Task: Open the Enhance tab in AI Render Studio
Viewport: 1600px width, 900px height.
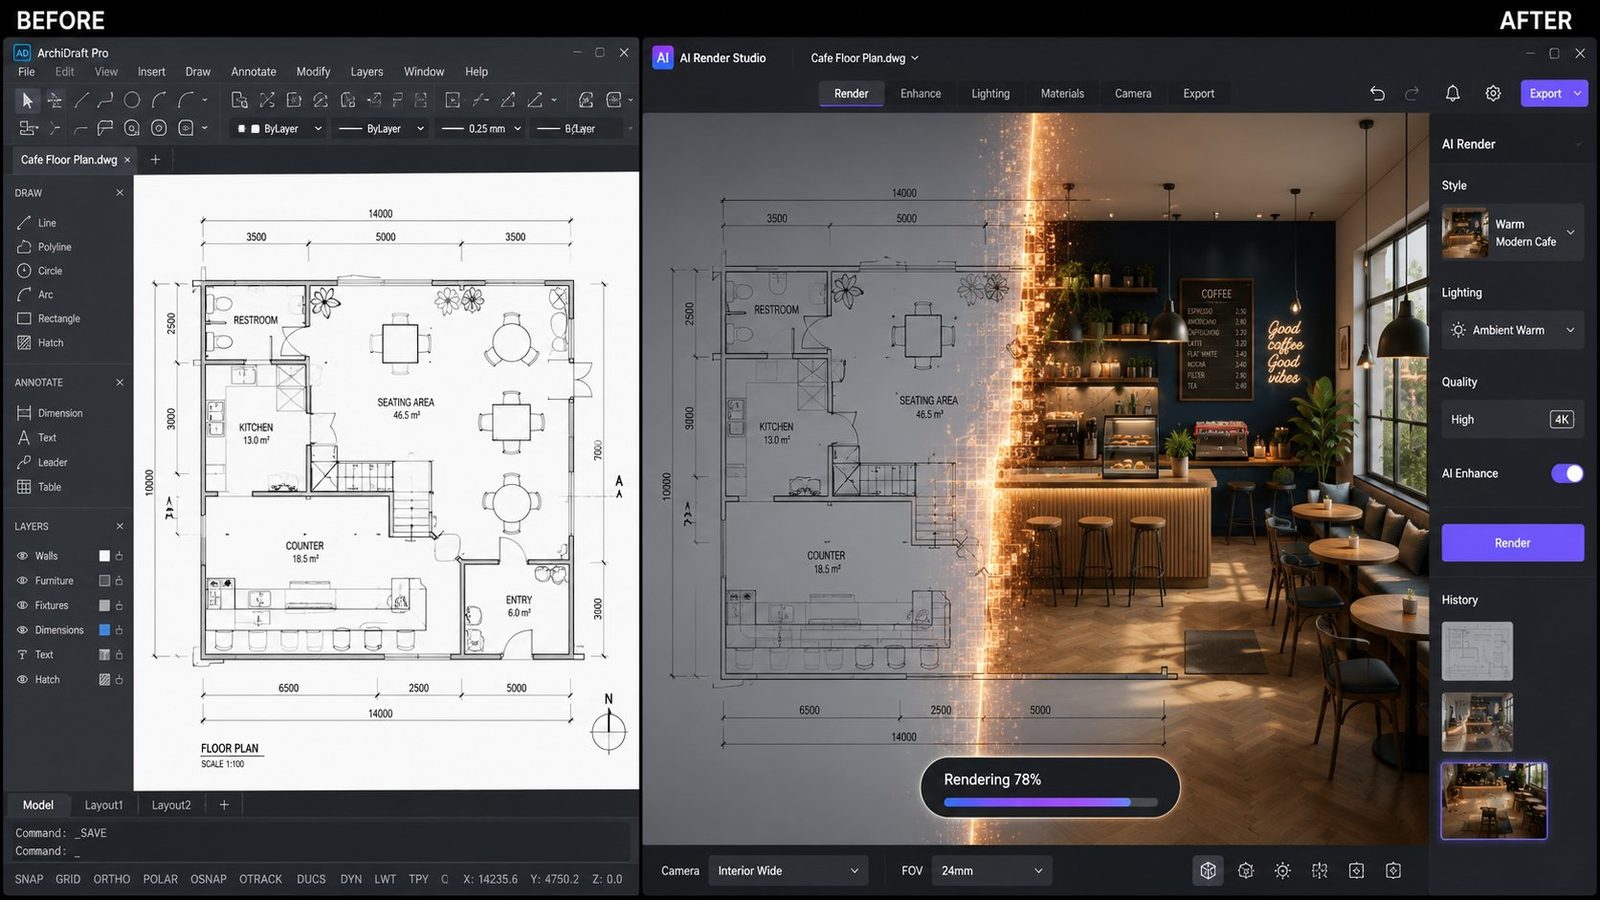Action: click(x=920, y=94)
